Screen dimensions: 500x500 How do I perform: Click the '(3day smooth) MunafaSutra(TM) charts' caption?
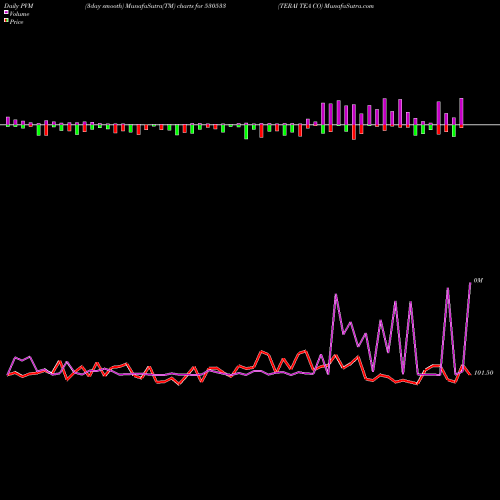(x=139, y=6)
